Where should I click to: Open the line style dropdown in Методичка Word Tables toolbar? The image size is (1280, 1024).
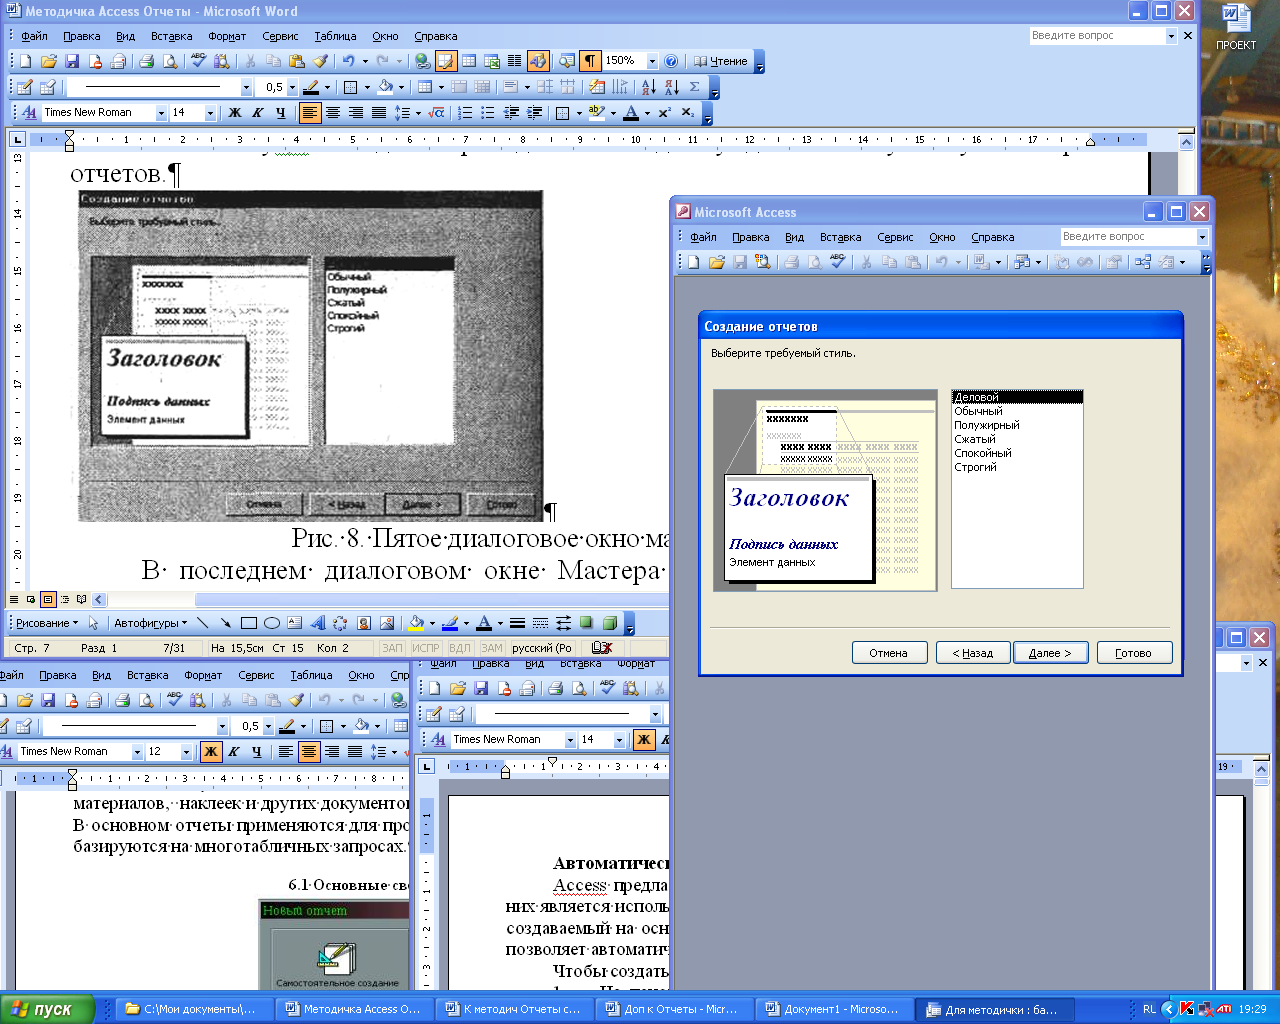point(246,87)
